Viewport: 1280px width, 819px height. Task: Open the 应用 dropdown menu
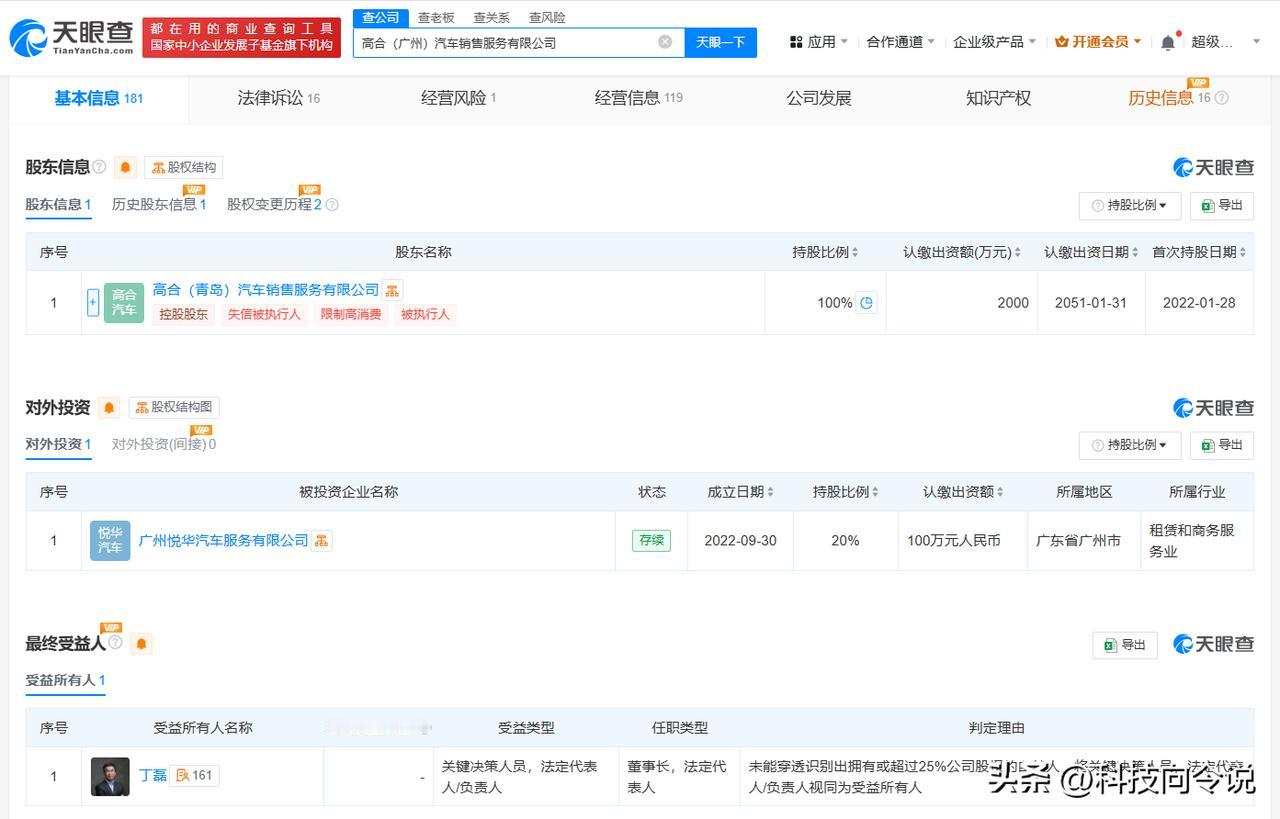(x=819, y=42)
